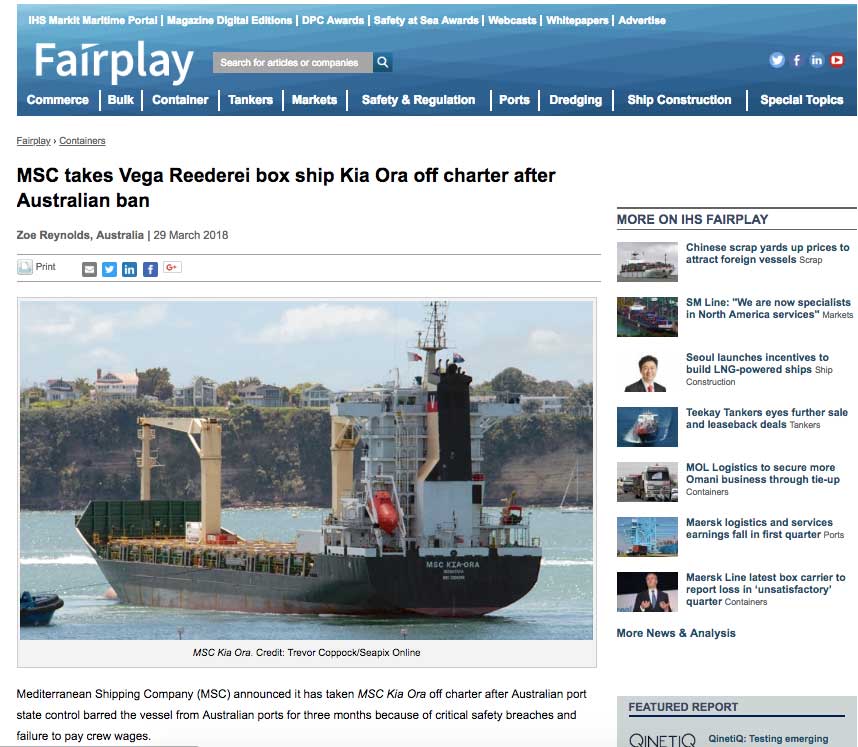Go to Safety & Regulation section
This screenshot has height=747, width=858.
pyautogui.click(x=418, y=100)
